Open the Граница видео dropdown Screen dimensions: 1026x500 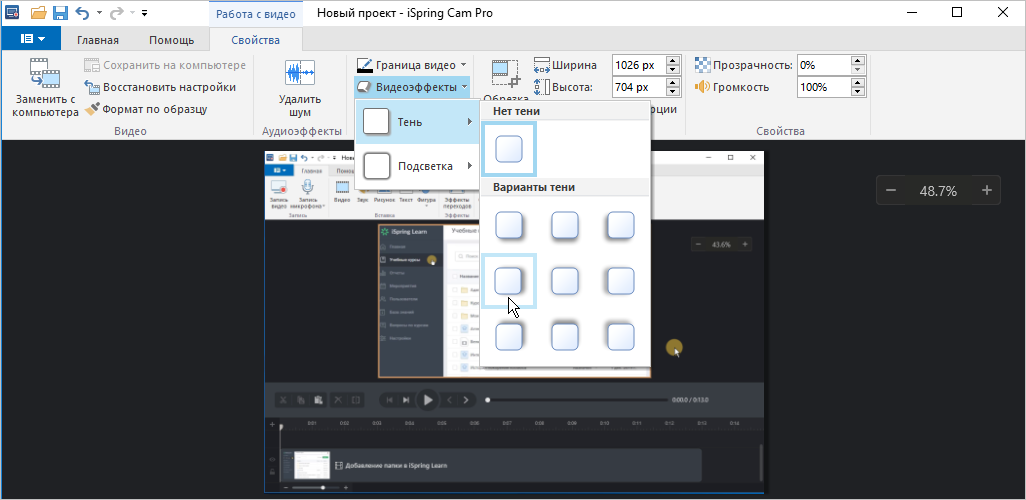(x=412, y=65)
